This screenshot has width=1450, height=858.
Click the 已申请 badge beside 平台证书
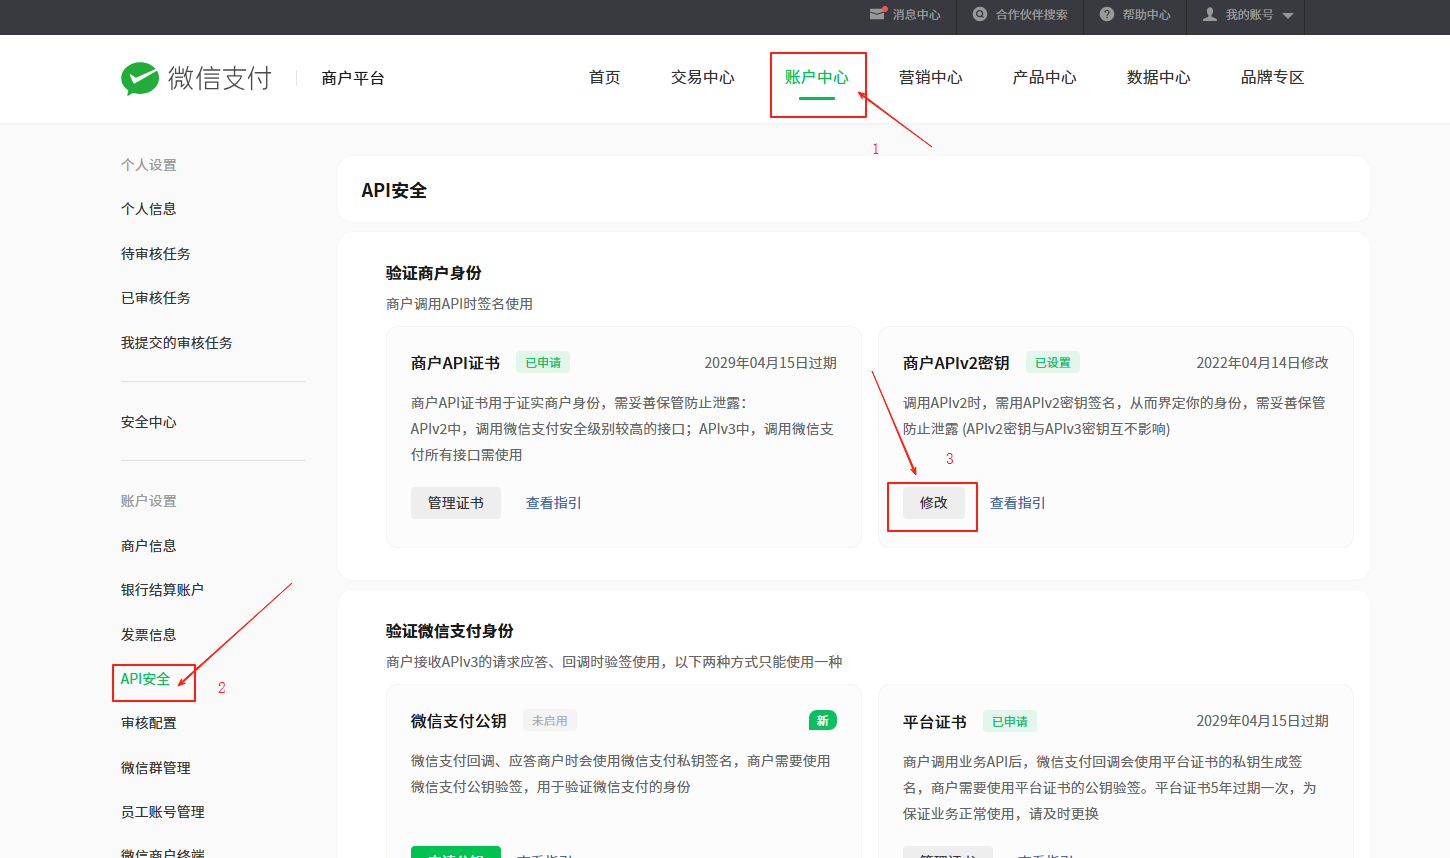click(x=1009, y=721)
